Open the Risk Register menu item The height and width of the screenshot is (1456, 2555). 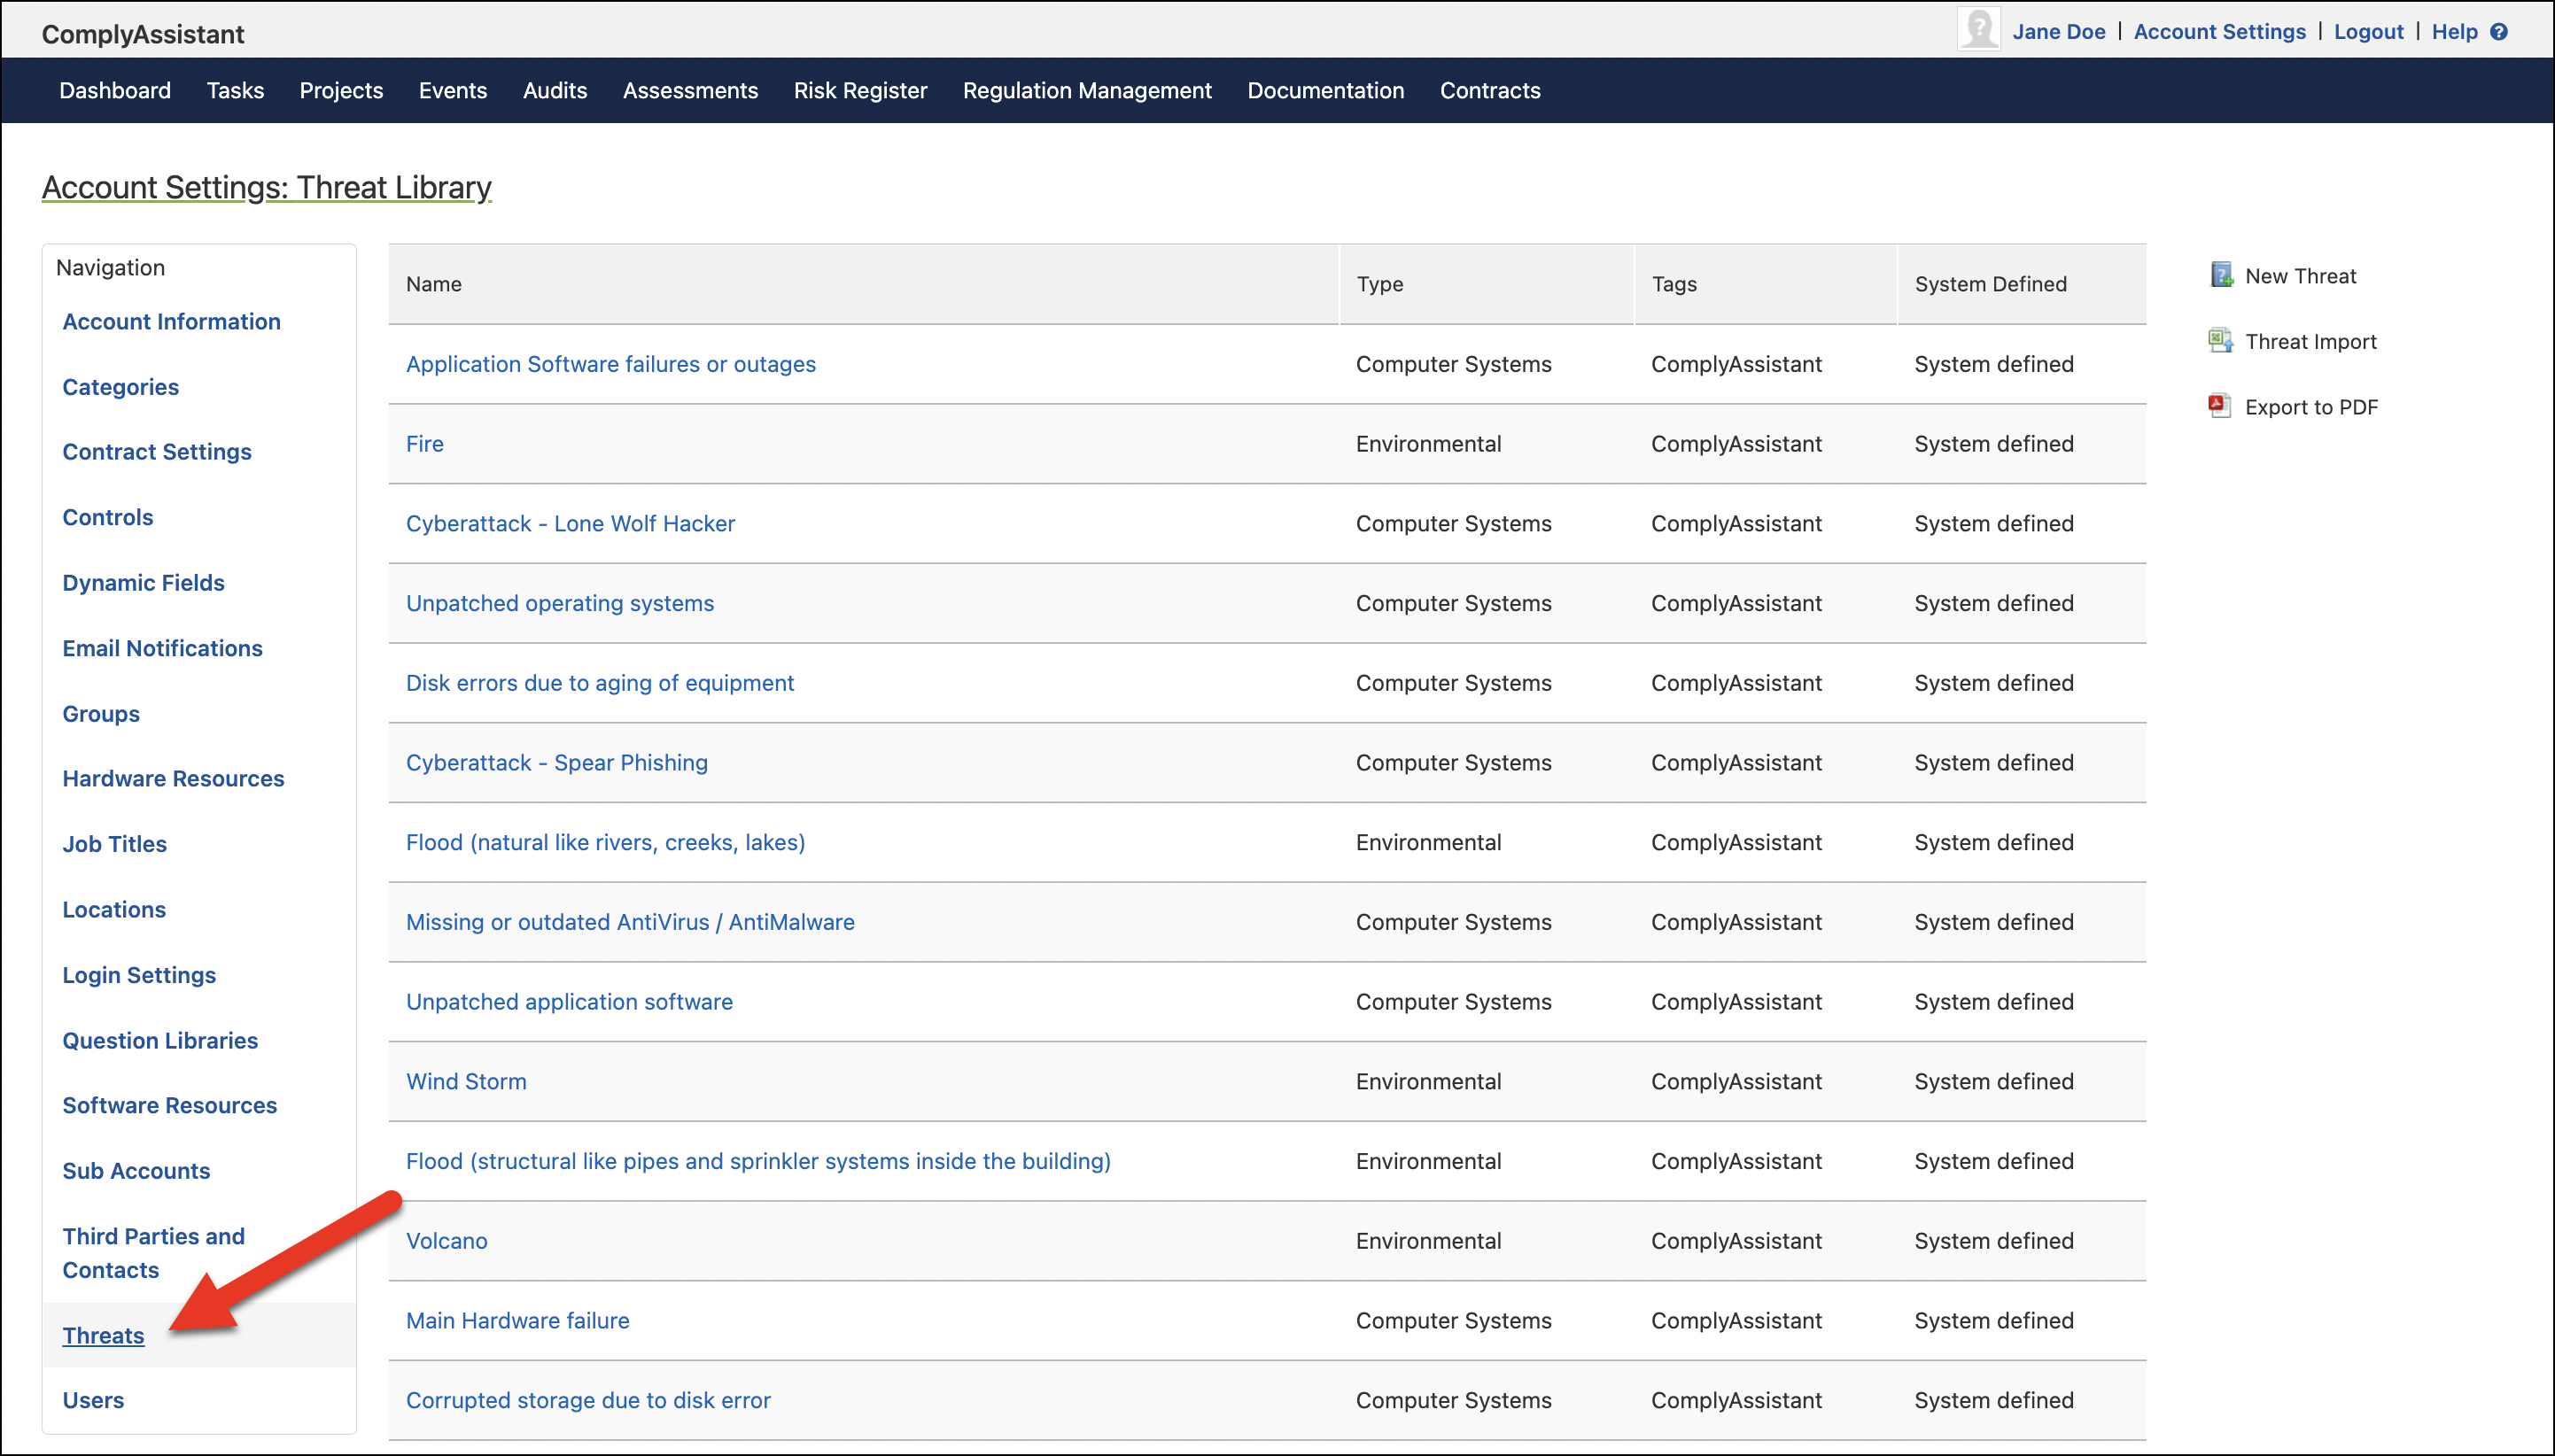click(x=860, y=90)
